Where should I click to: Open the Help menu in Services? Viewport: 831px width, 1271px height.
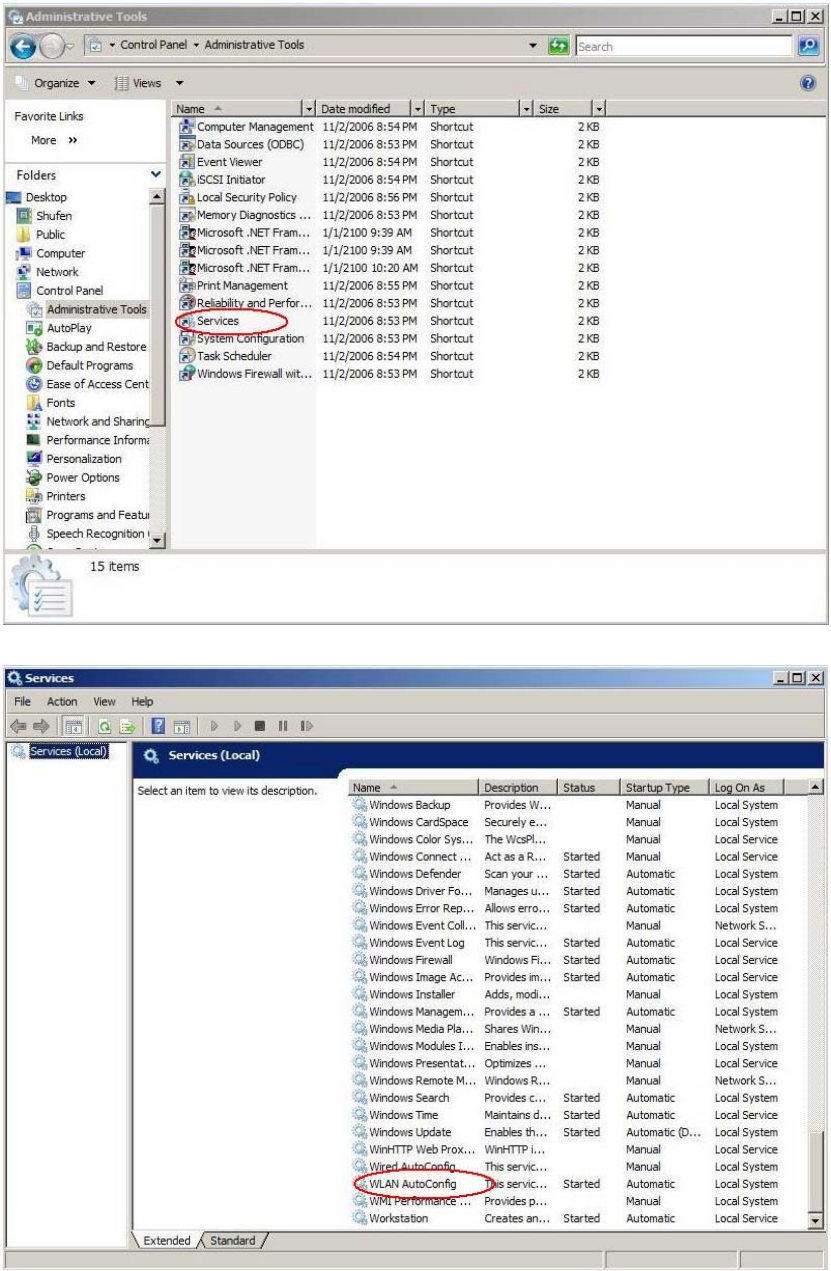[x=142, y=701]
